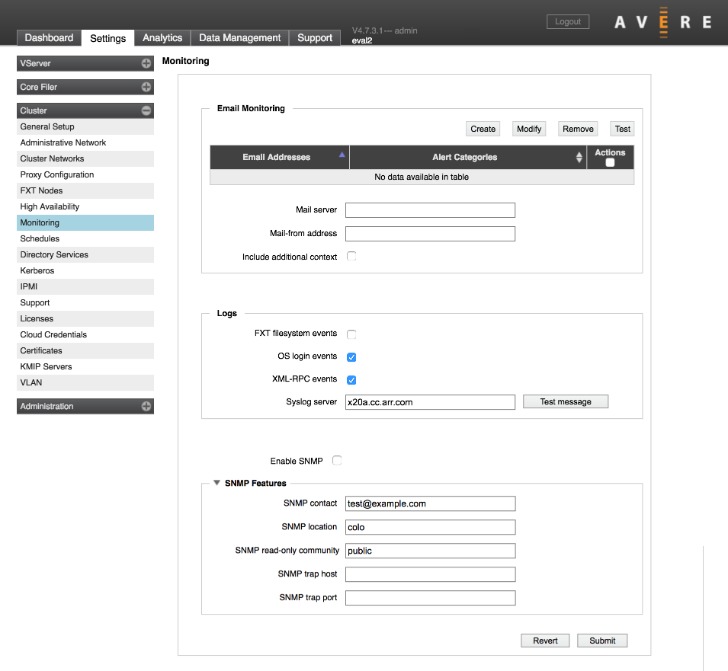Click the Administration section header
Image resolution: width=728 pixels, height=671 pixels.
[85, 406]
